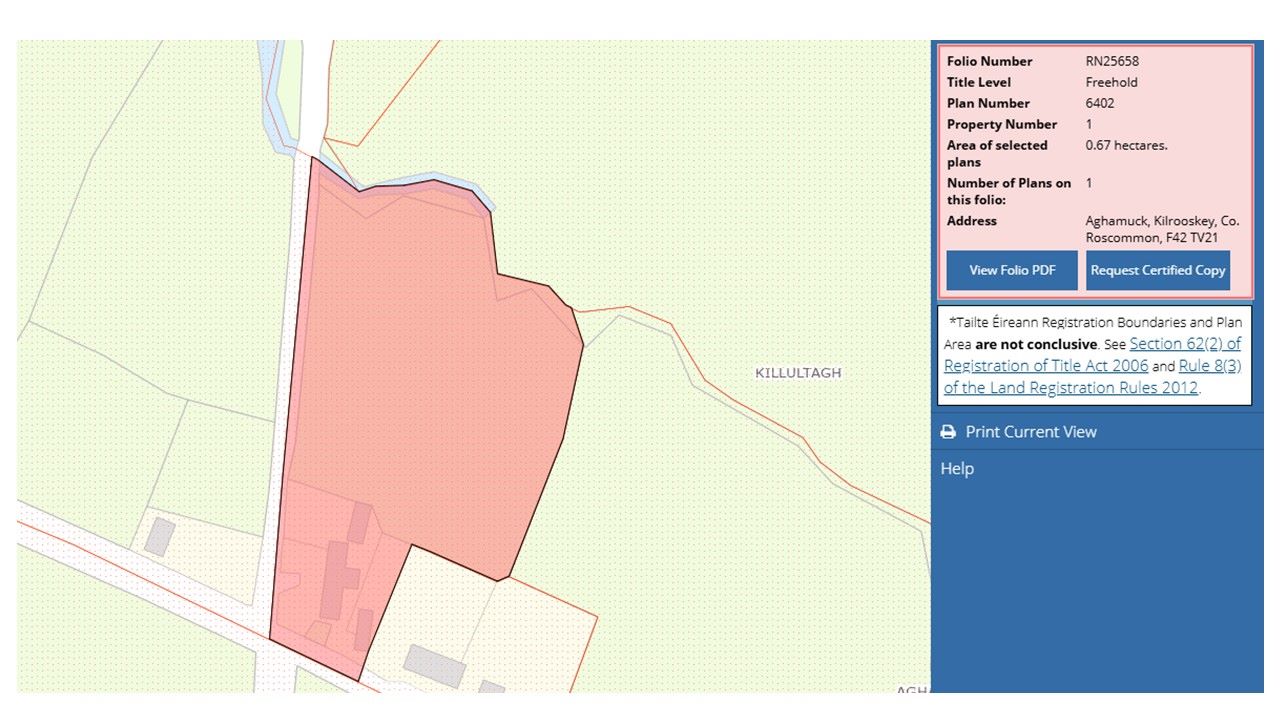
Task: Open Section 62(2) Registration of Title Act link
Action: 1092,355
